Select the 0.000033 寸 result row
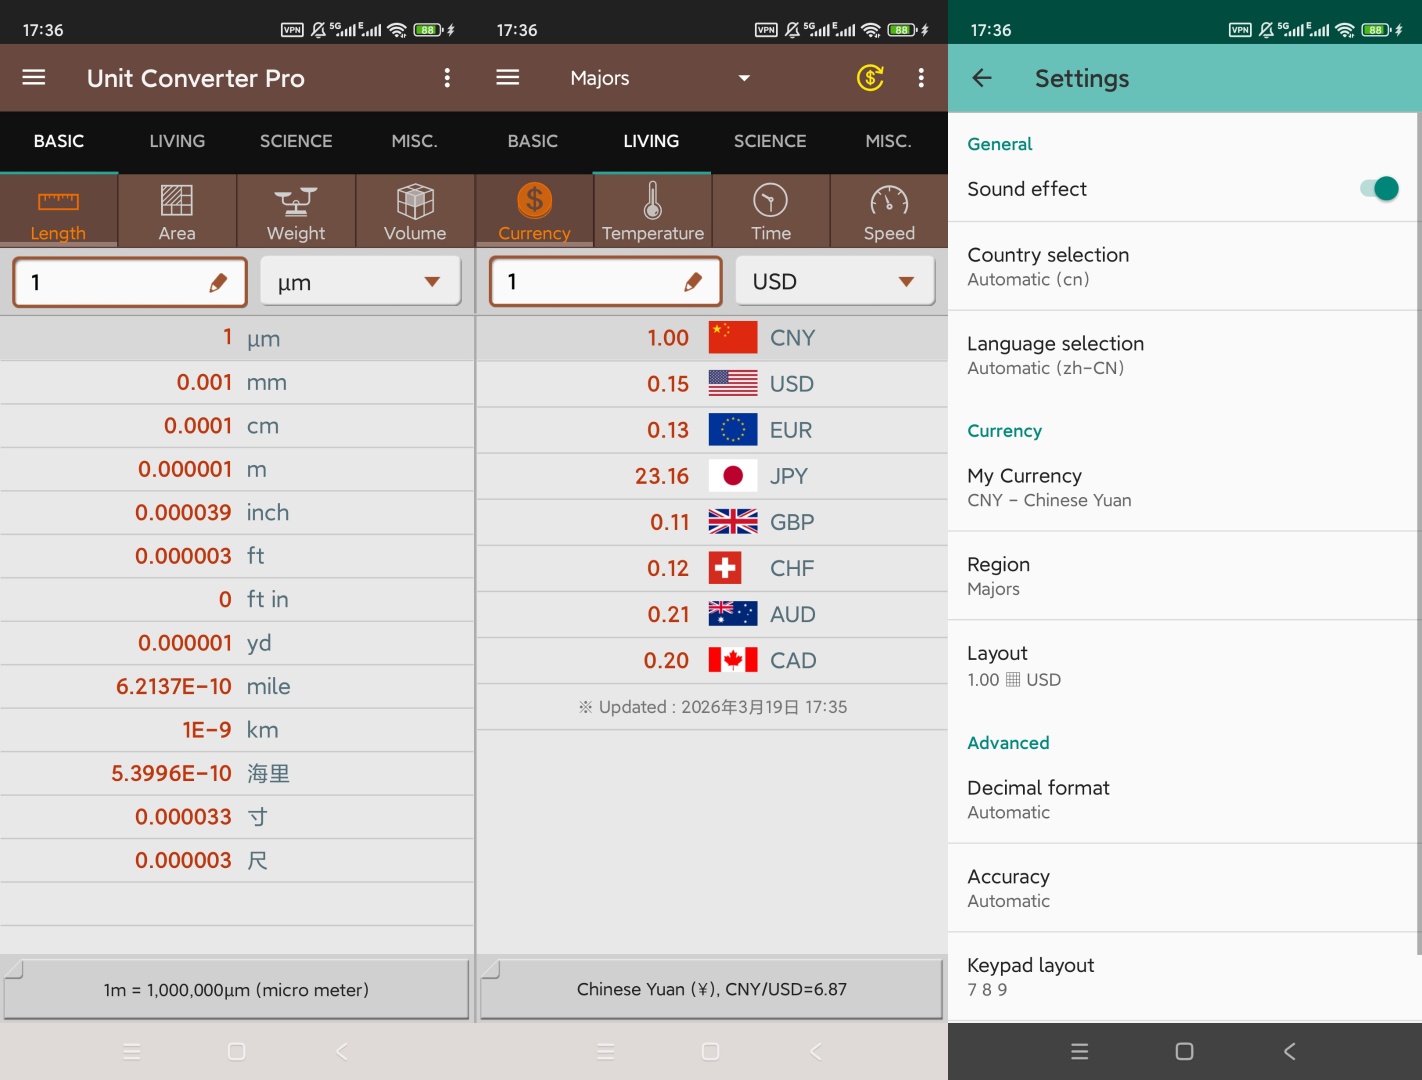The height and width of the screenshot is (1080, 1422). [237, 817]
